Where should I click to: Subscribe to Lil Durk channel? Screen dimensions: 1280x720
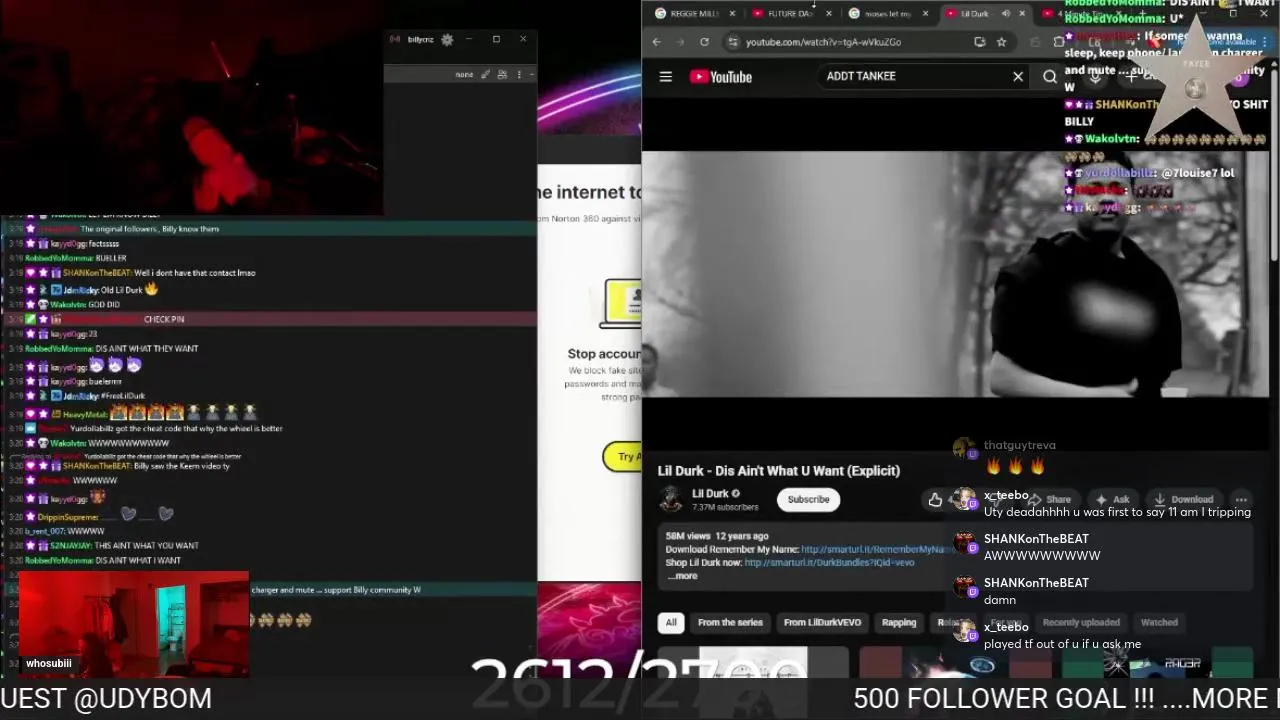click(x=808, y=499)
